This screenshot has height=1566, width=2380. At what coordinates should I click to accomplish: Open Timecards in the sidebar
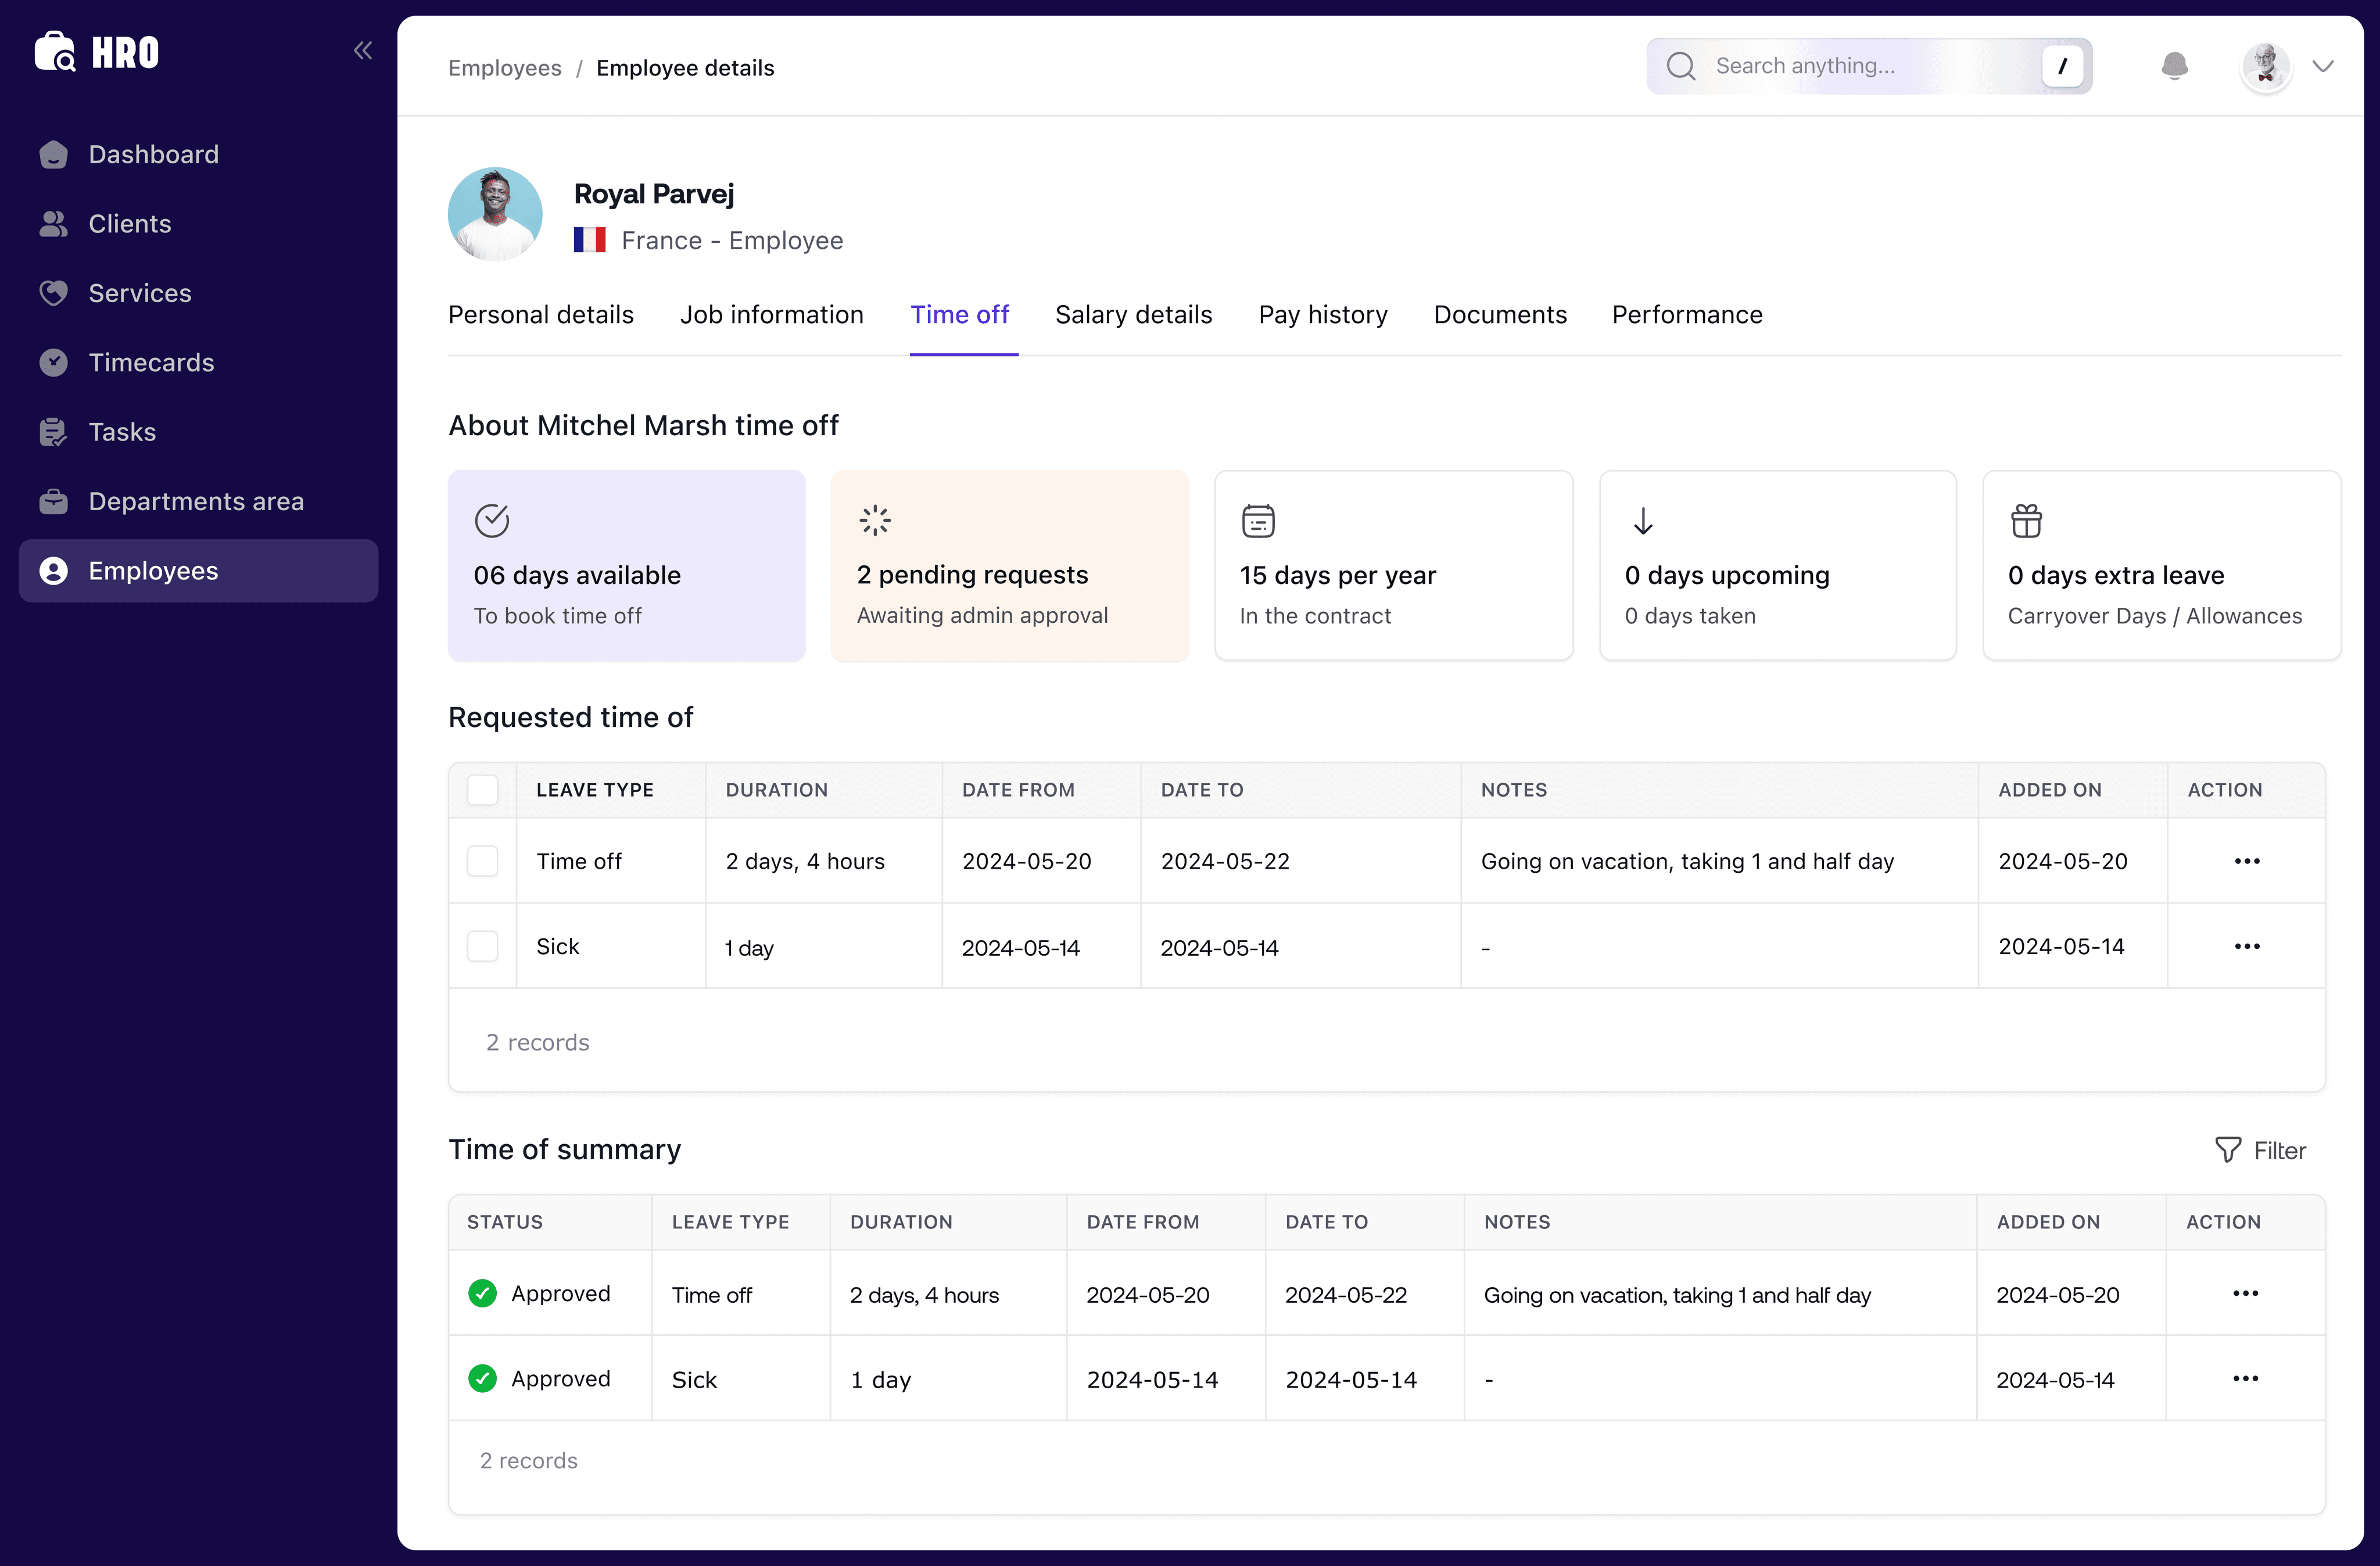pyautogui.click(x=150, y=363)
